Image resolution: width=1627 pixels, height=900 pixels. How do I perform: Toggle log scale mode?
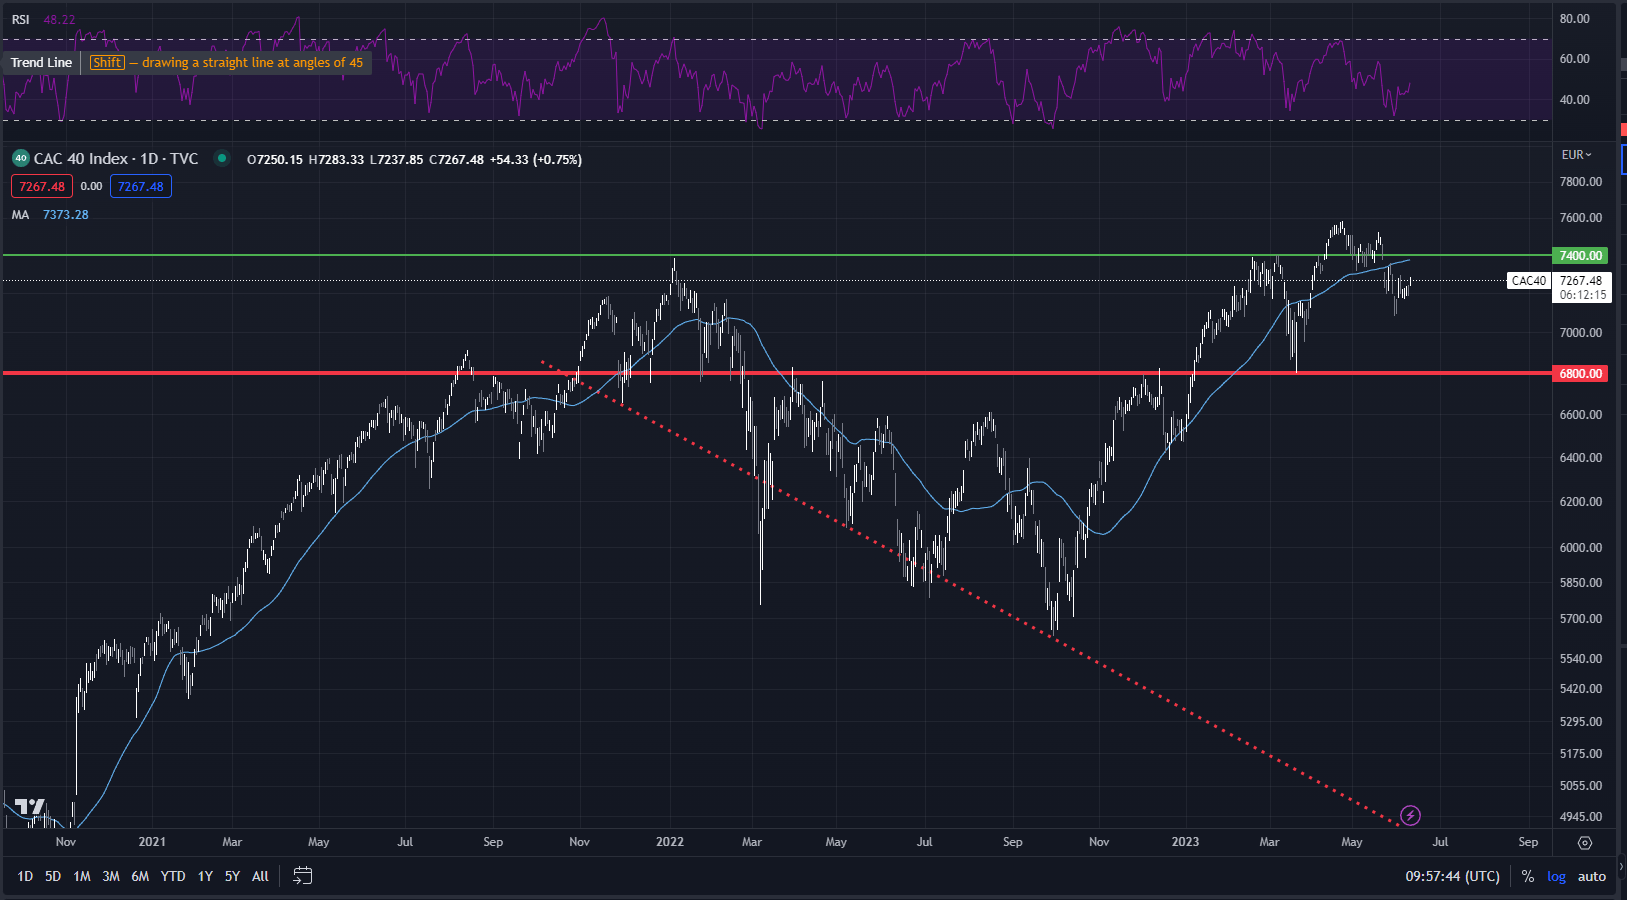tap(1556, 876)
